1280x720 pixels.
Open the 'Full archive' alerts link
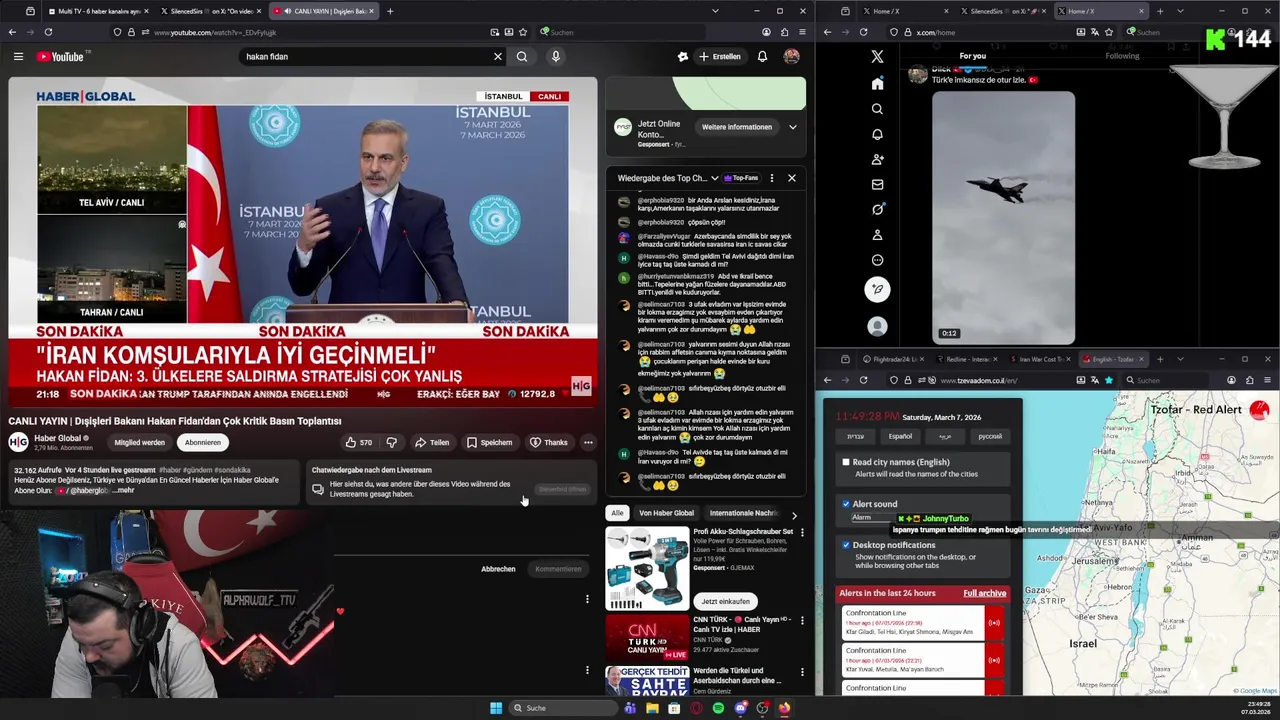point(984,593)
